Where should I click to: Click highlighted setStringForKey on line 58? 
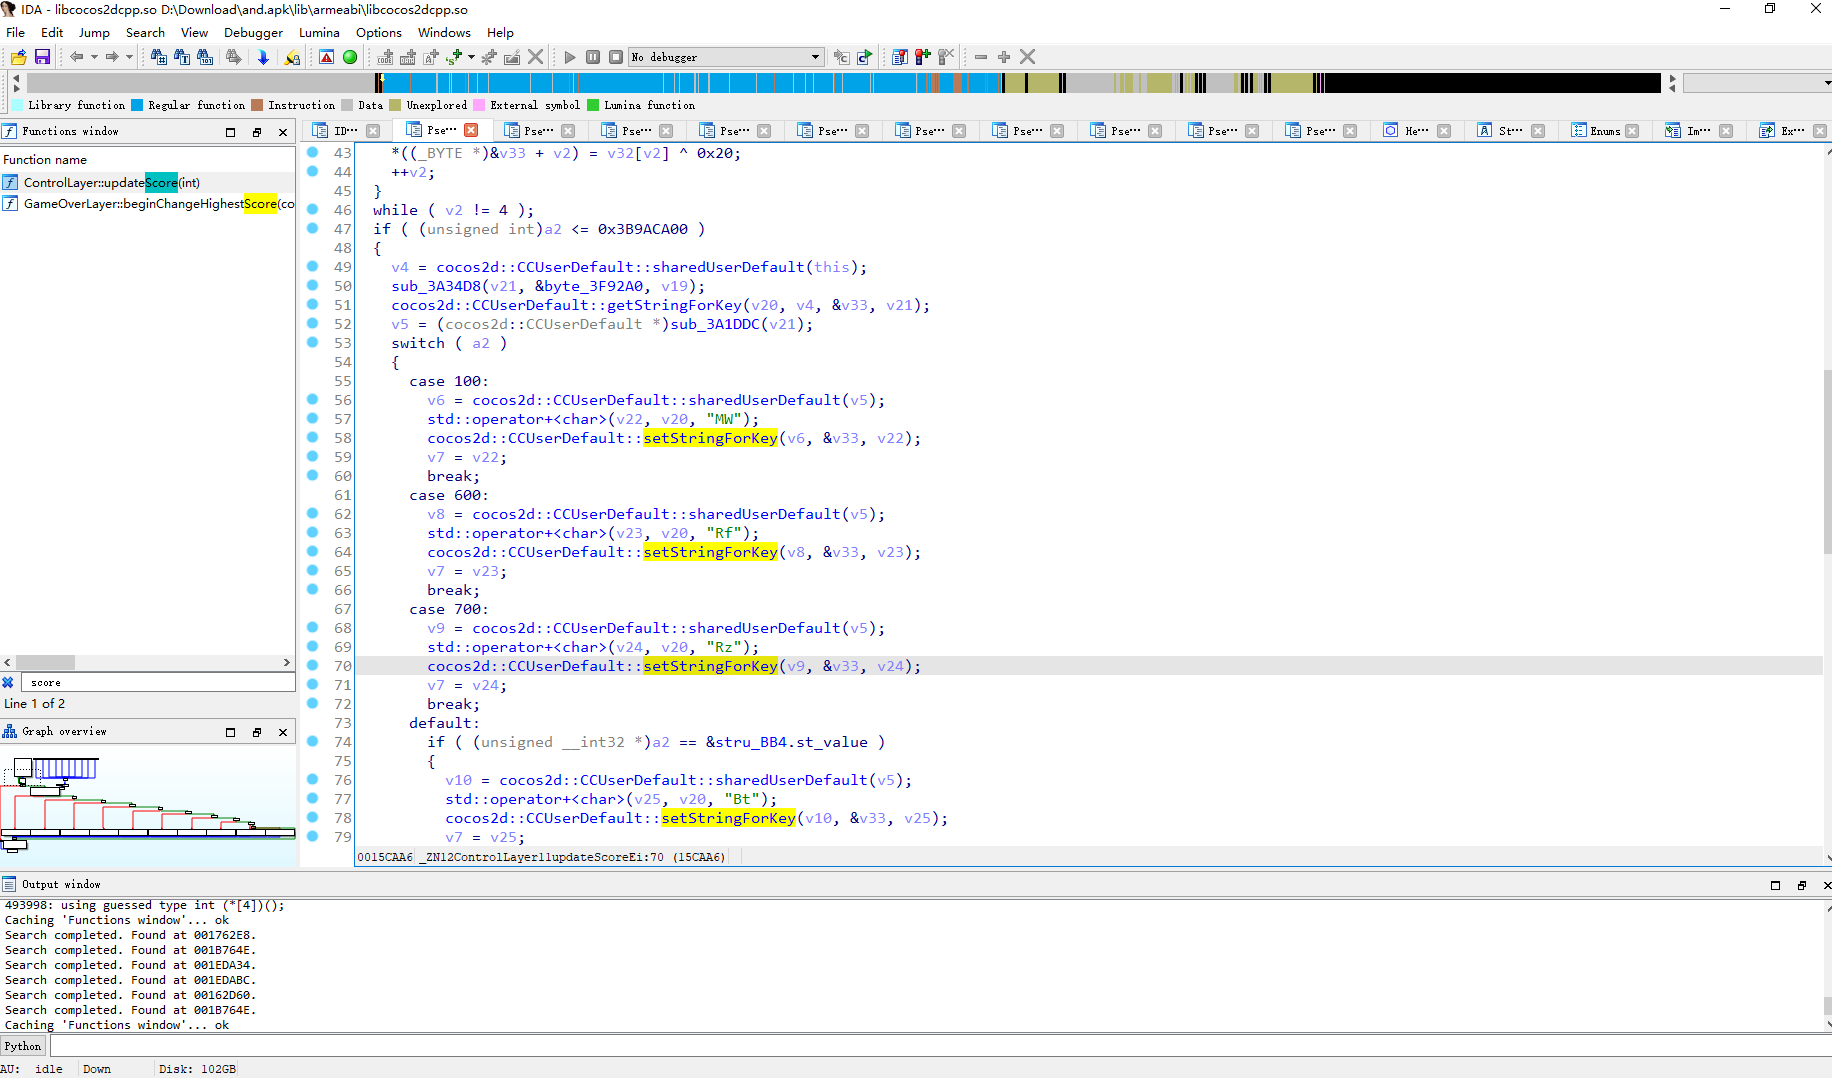(x=710, y=438)
